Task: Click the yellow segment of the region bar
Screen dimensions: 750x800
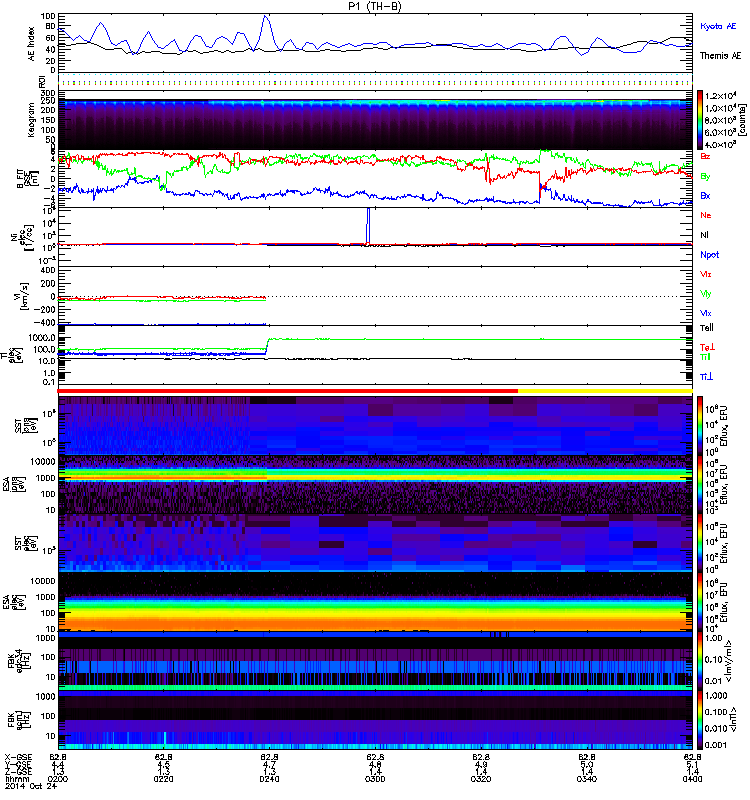Action: [x=605, y=391]
